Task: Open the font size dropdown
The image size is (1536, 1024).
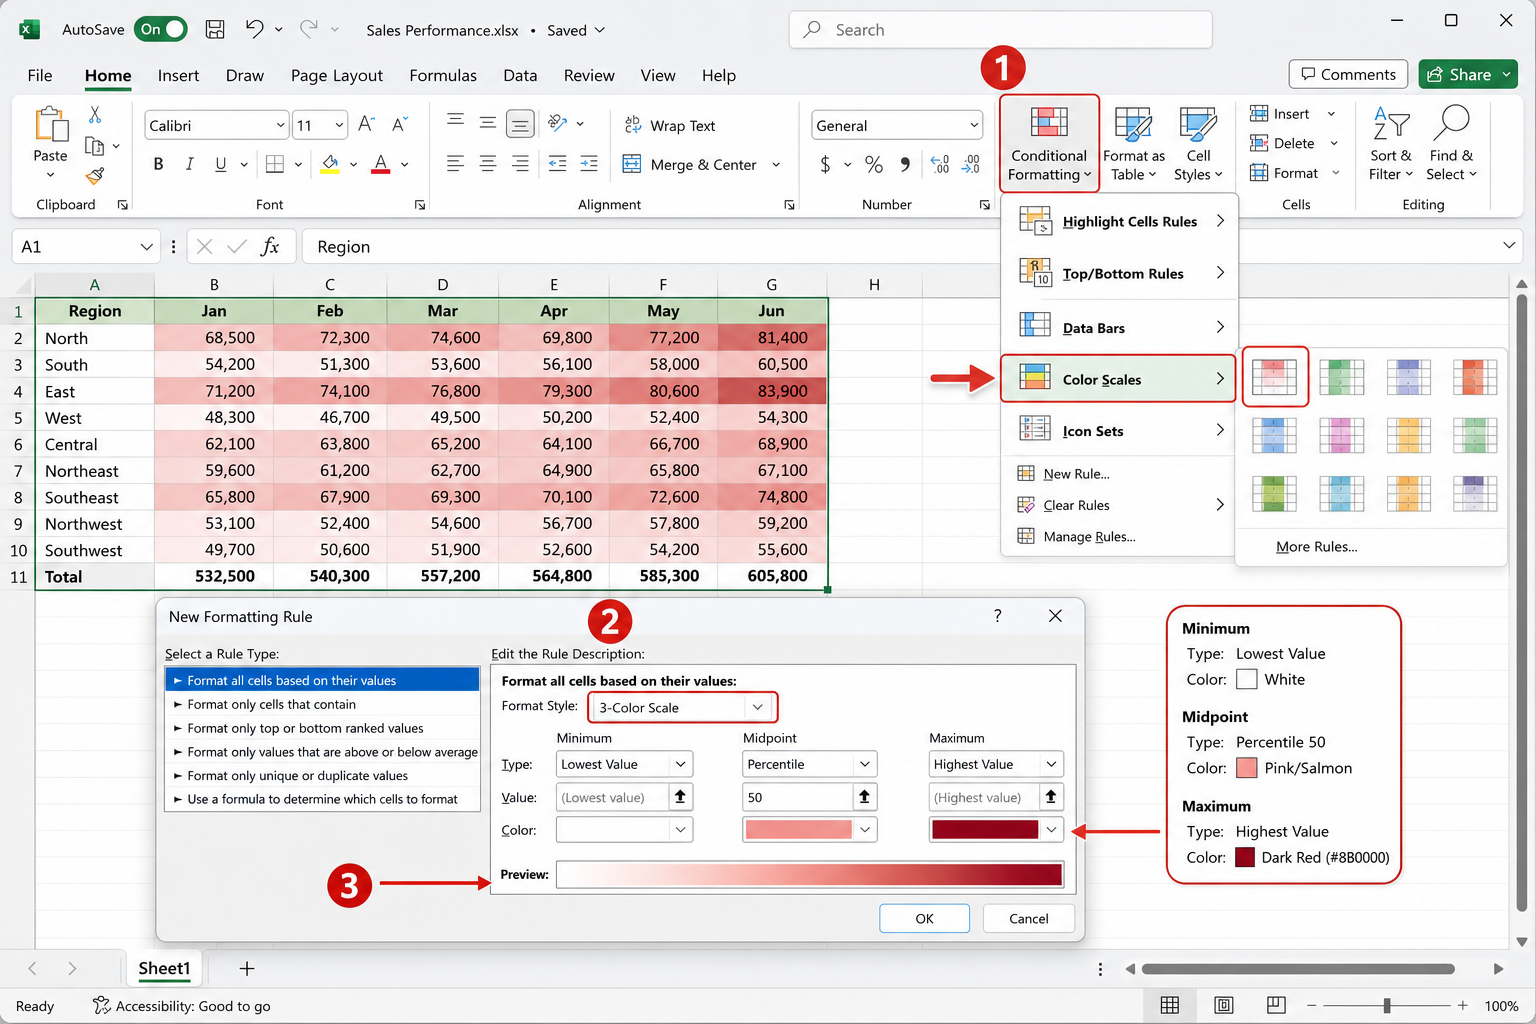Action: (x=339, y=125)
